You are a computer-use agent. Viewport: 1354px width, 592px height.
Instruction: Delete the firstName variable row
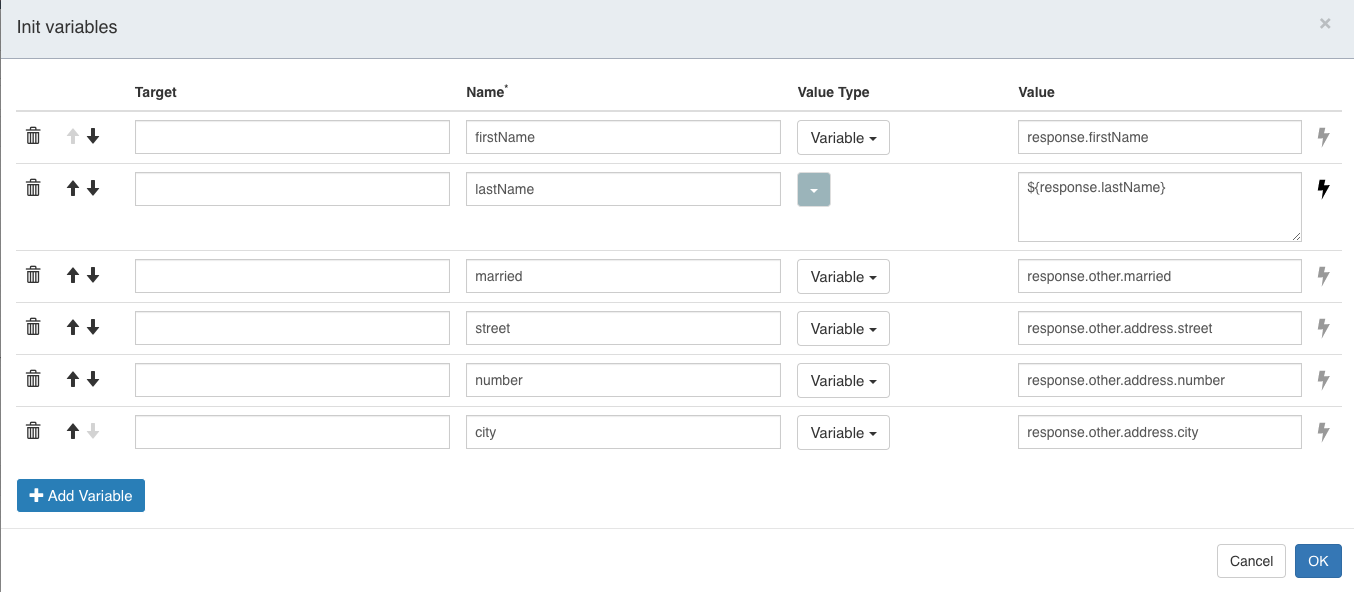tap(33, 136)
